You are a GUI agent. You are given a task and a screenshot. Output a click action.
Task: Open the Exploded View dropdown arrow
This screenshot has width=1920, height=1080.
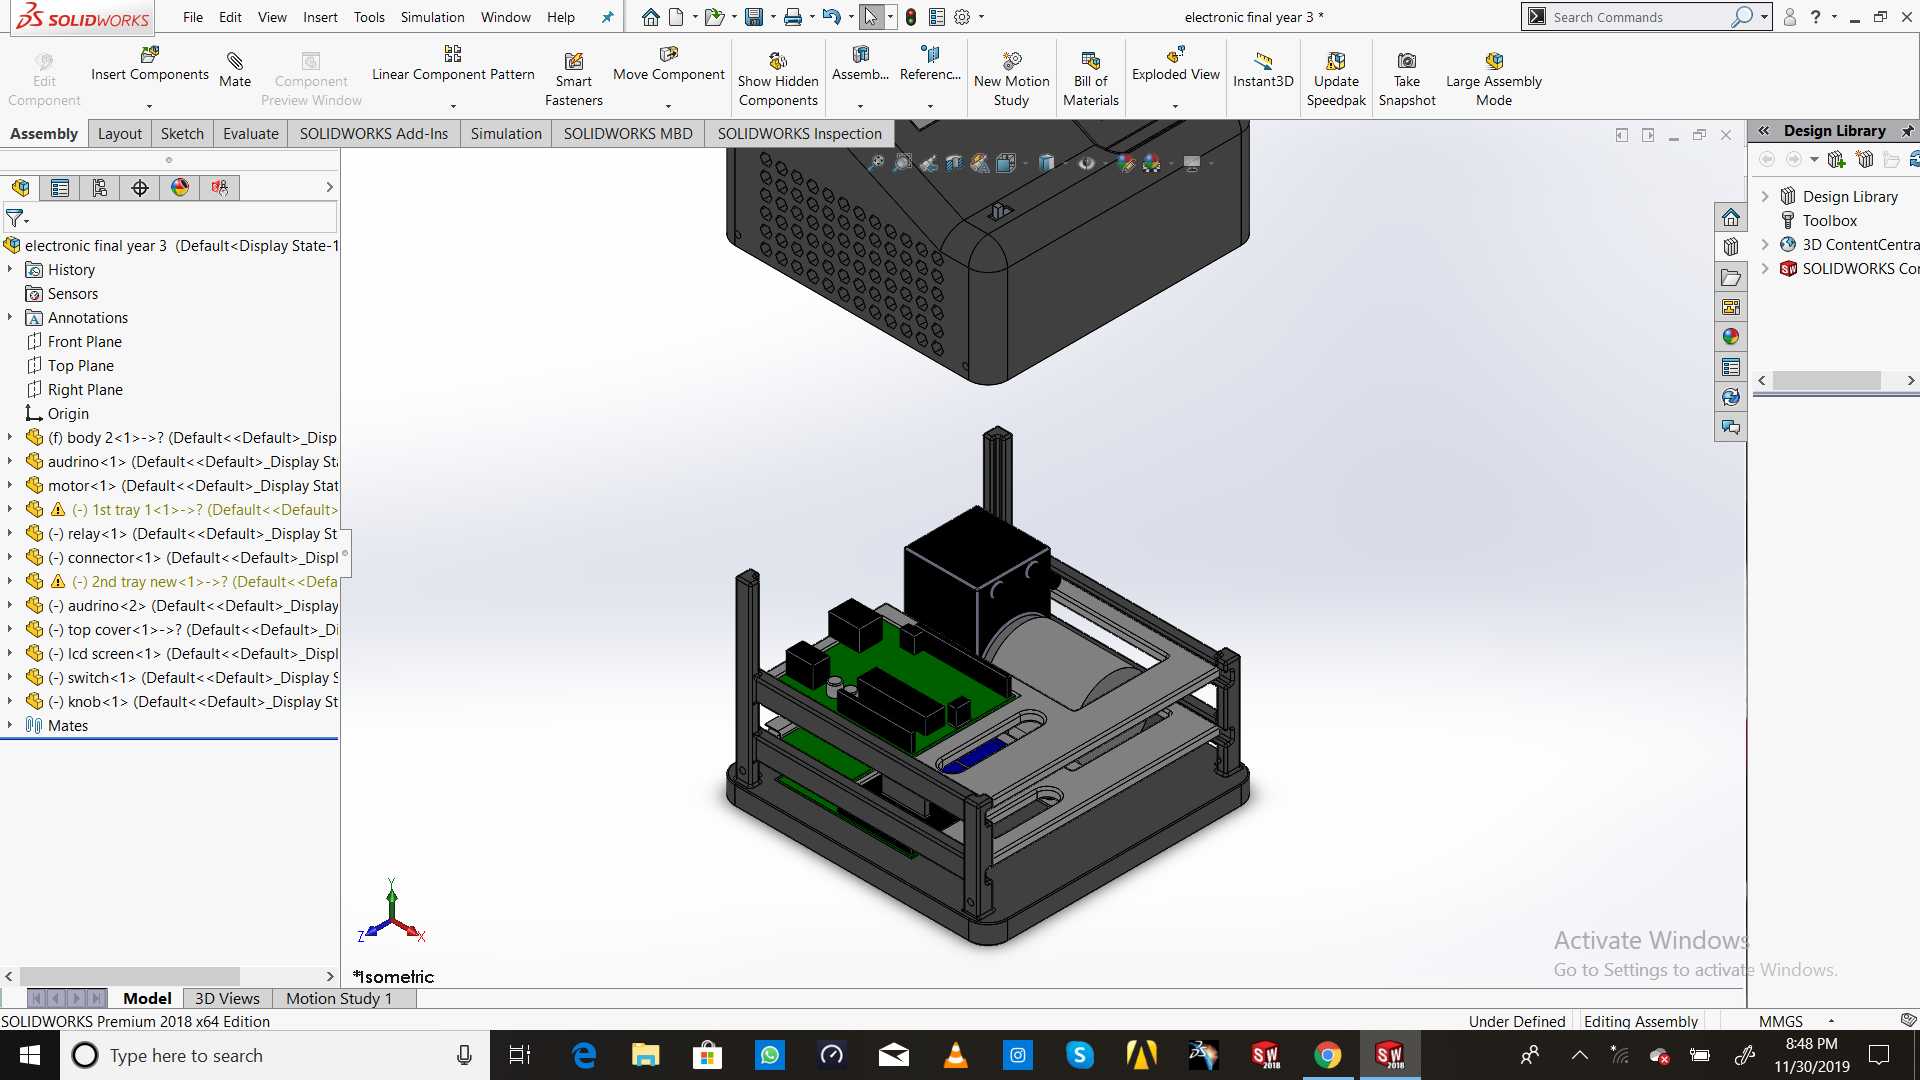(x=1175, y=106)
